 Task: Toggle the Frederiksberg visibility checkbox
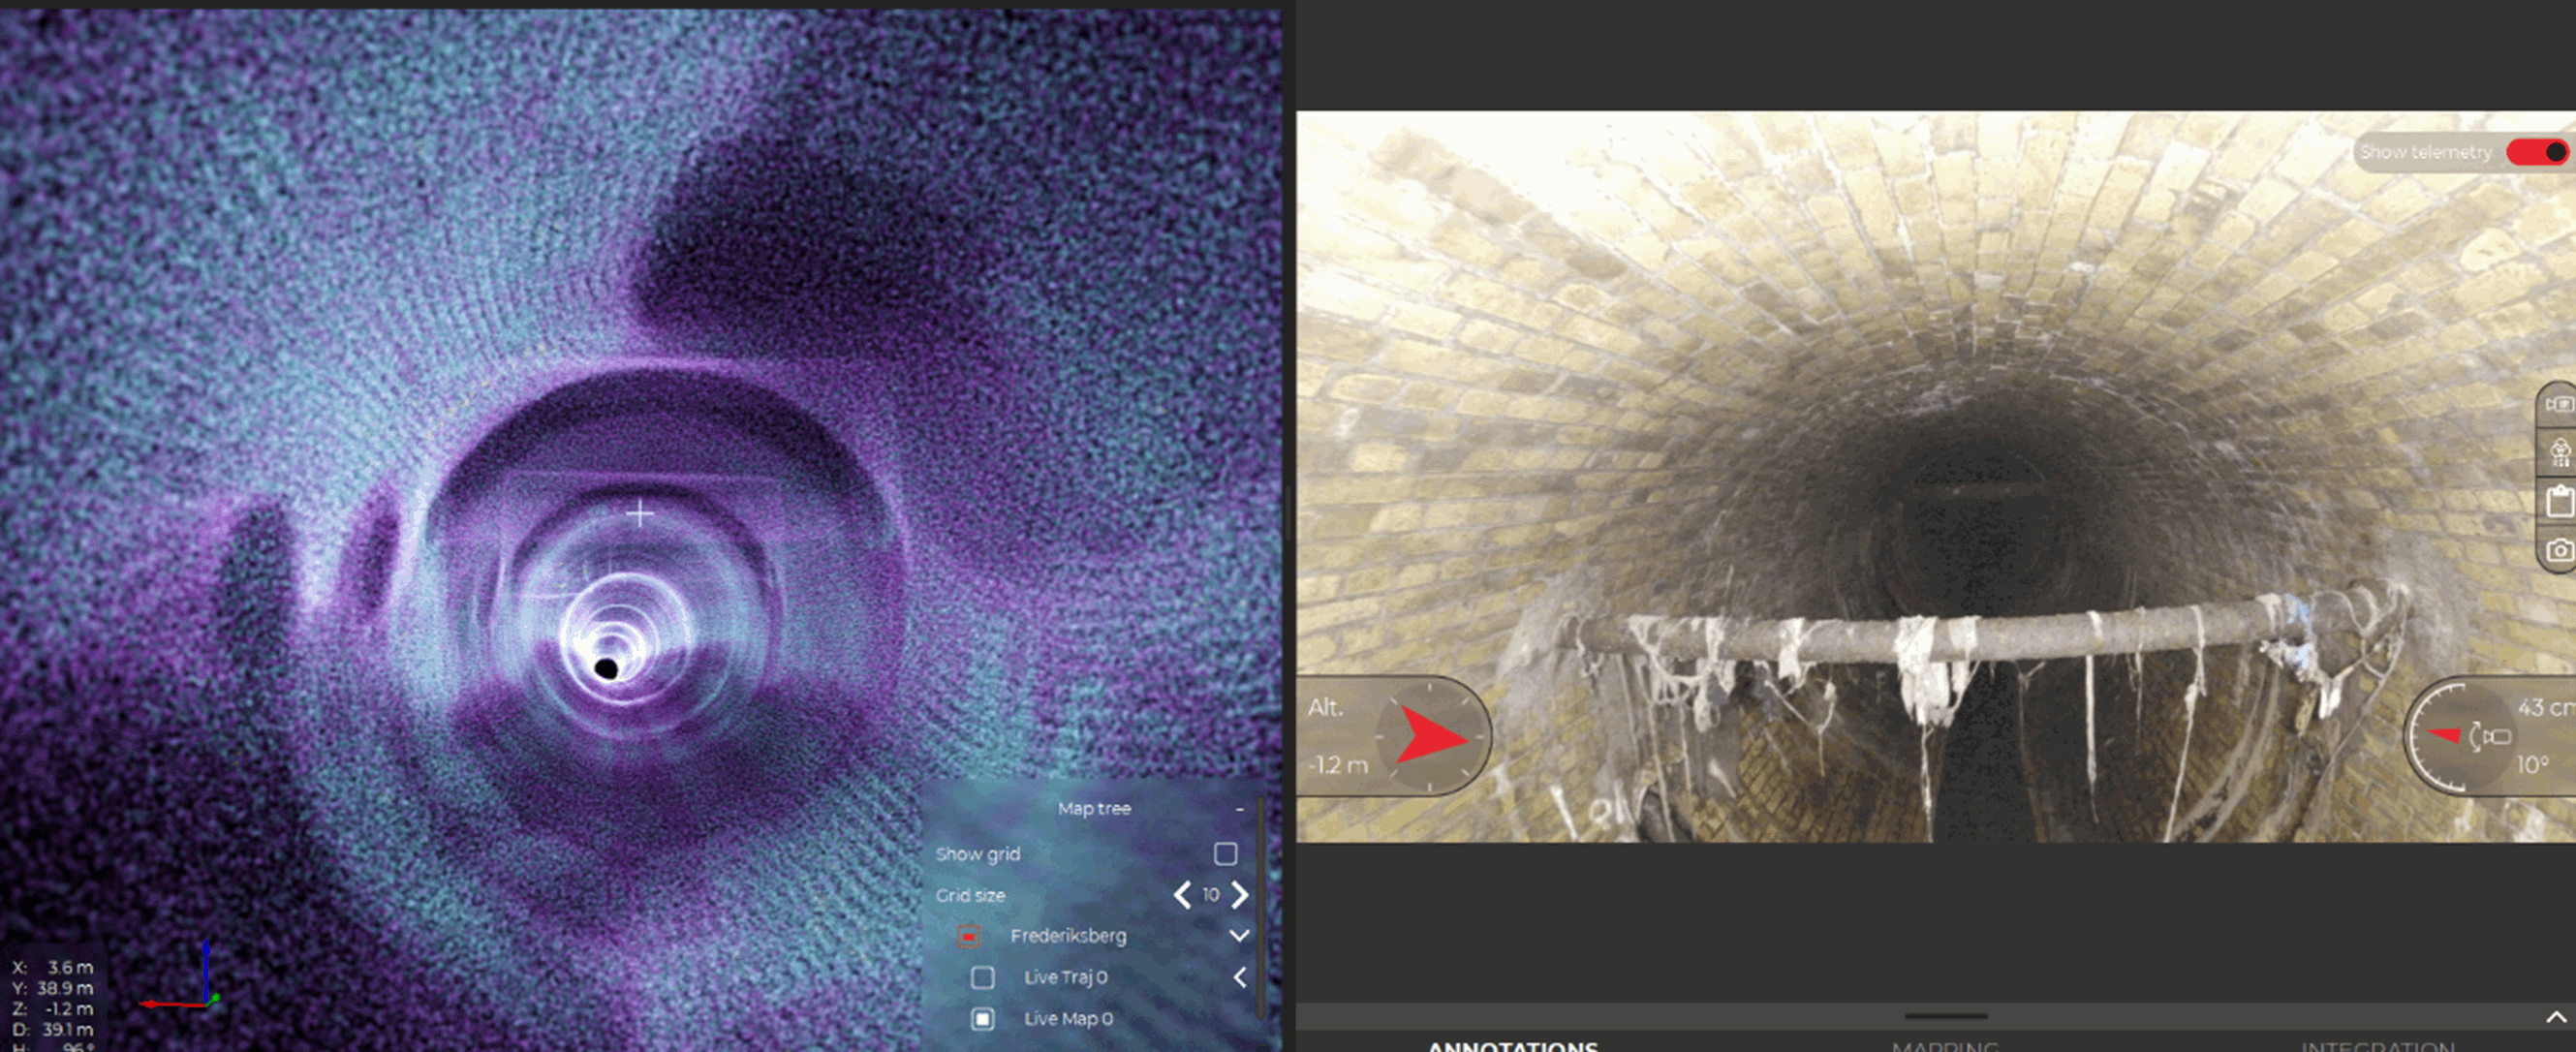pyautogui.click(x=968, y=936)
